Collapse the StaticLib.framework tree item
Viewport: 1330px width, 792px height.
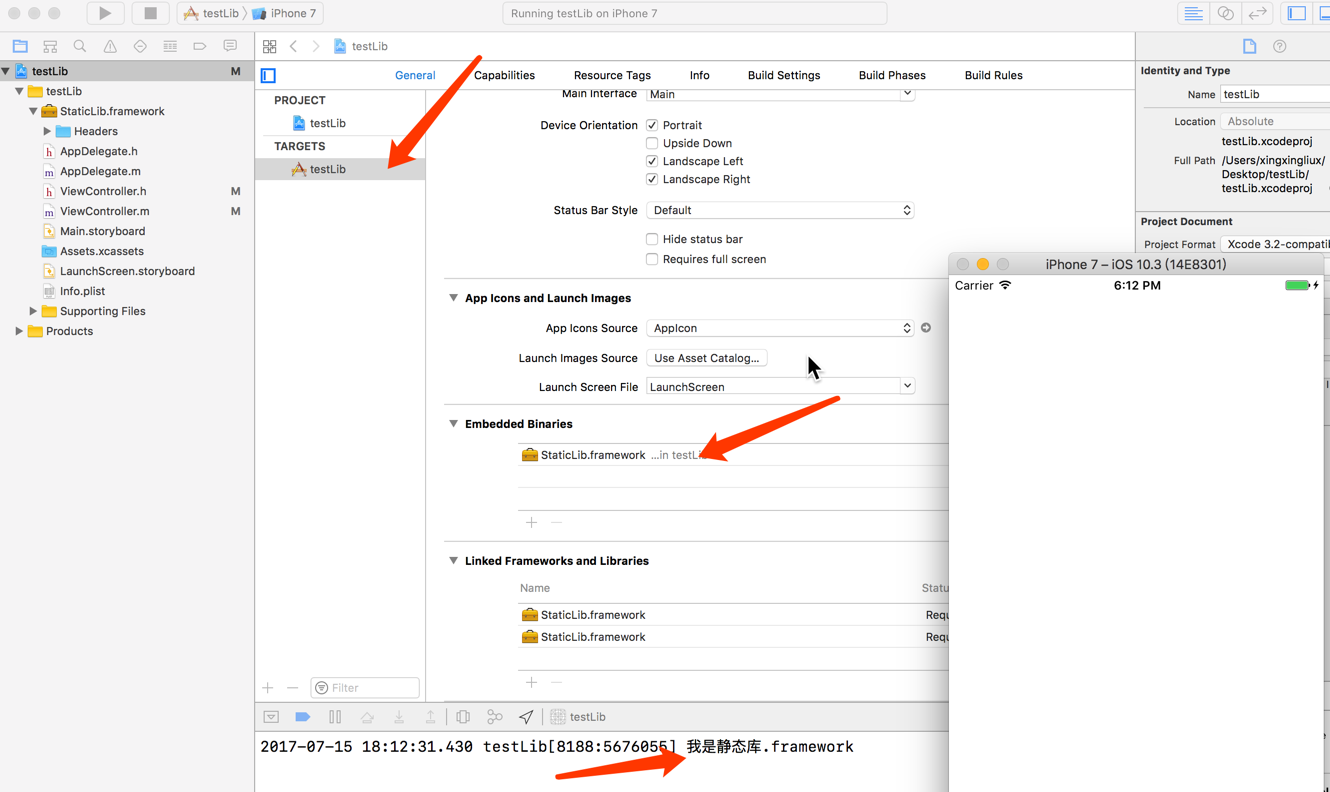point(33,111)
